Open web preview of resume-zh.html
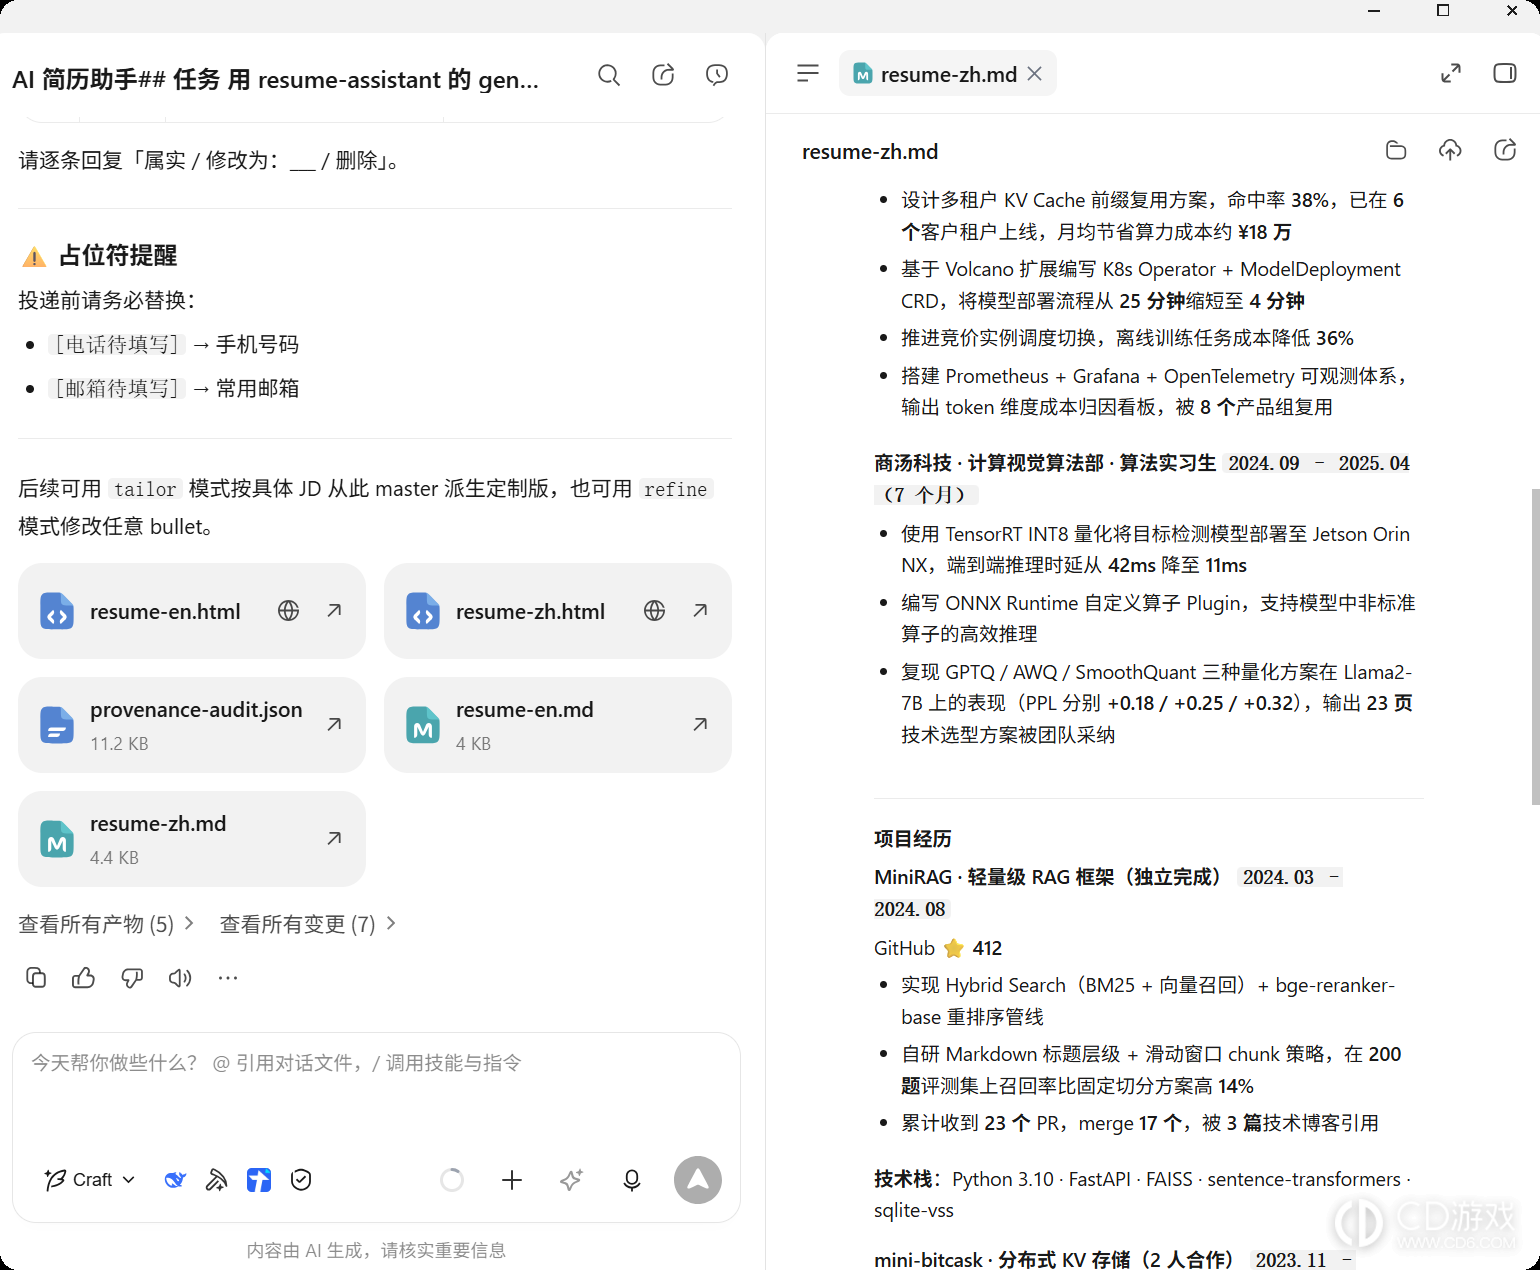This screenshot has height=1270, width=1540. click(655, 611)
